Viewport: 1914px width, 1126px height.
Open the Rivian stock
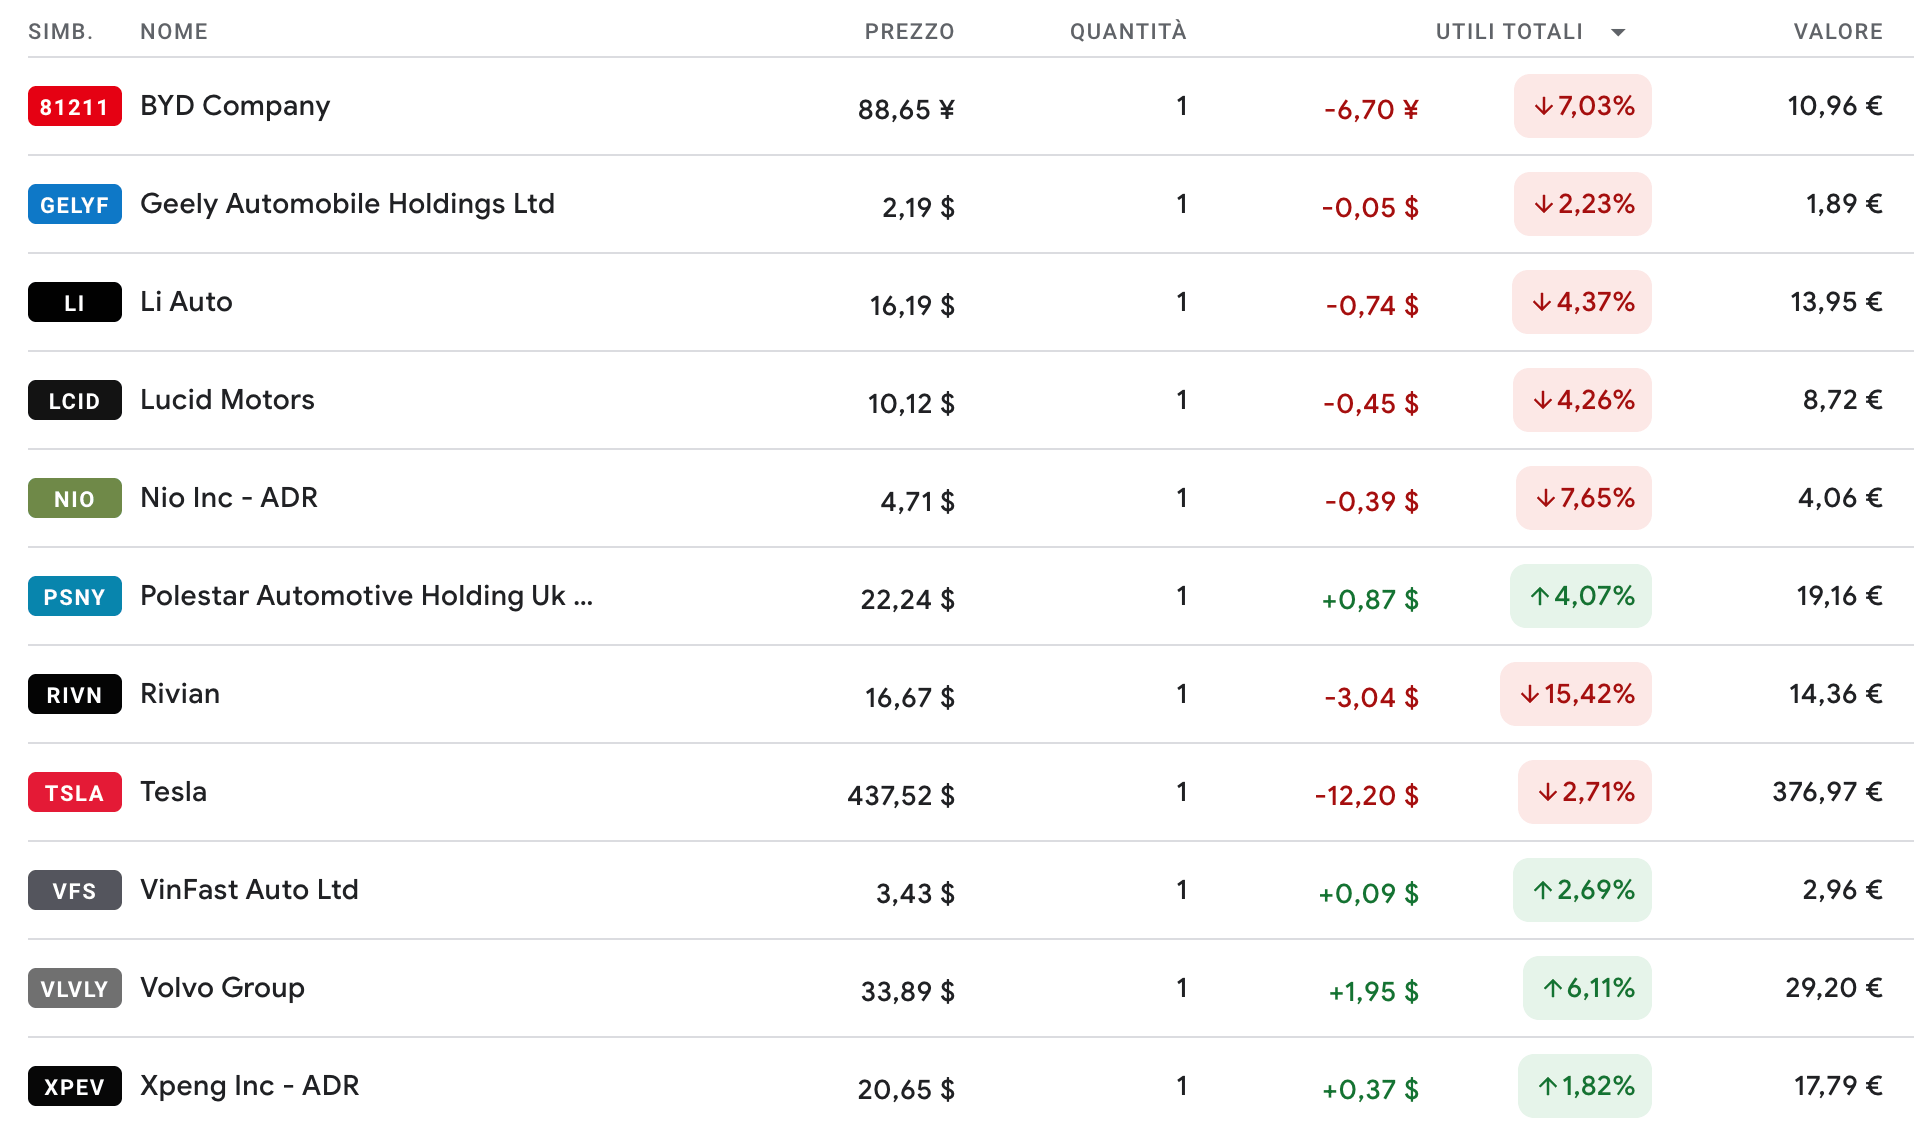[x=180, y=694]
